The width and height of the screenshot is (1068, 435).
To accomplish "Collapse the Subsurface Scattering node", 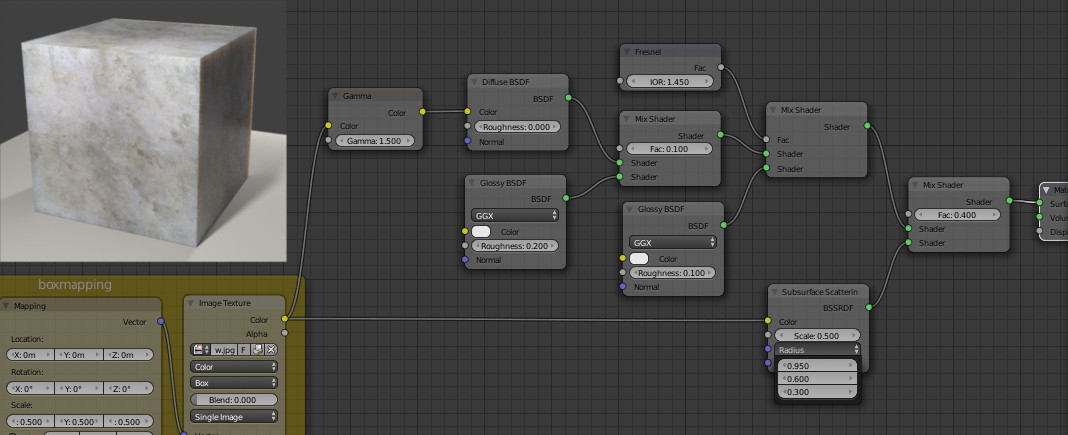I will pos(775,292).
